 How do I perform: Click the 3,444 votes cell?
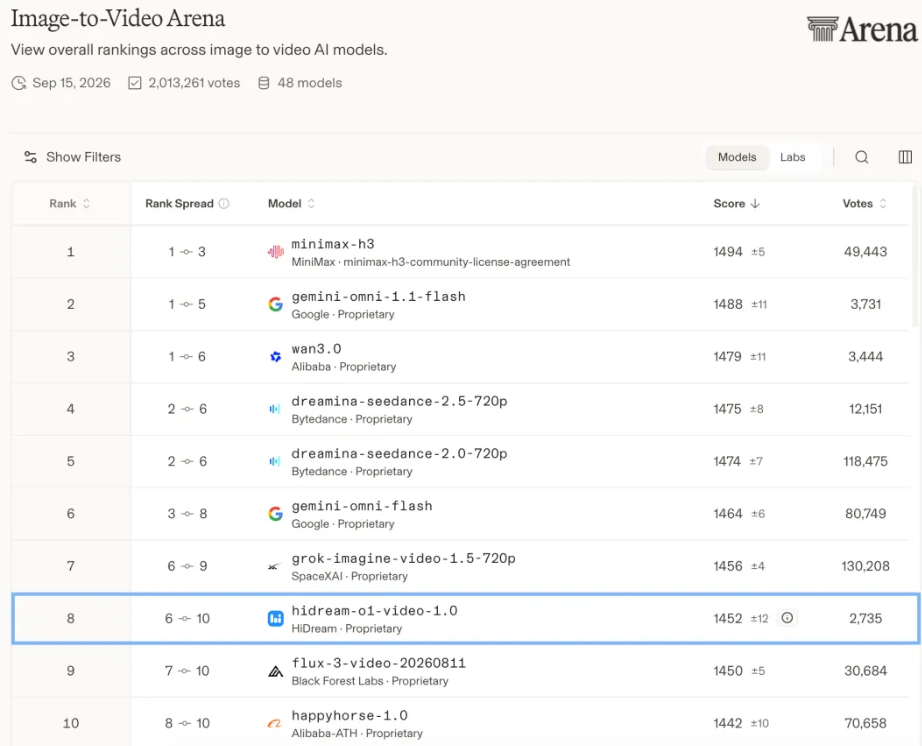[x=866, y=357]
